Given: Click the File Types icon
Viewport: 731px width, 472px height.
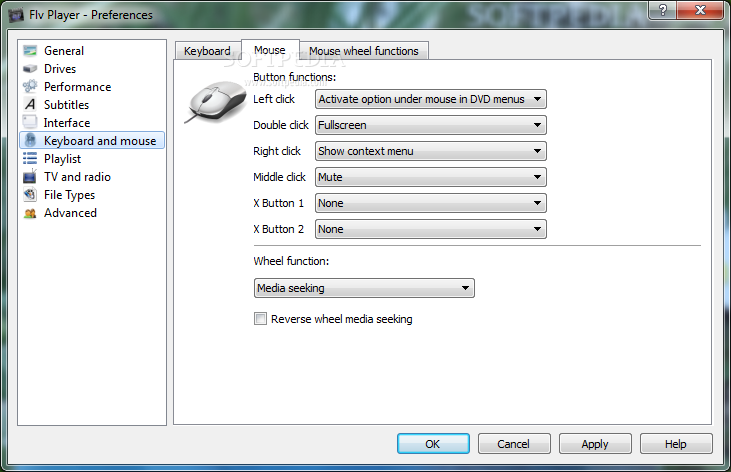Looking at the screenshot, I should [30, 194].
